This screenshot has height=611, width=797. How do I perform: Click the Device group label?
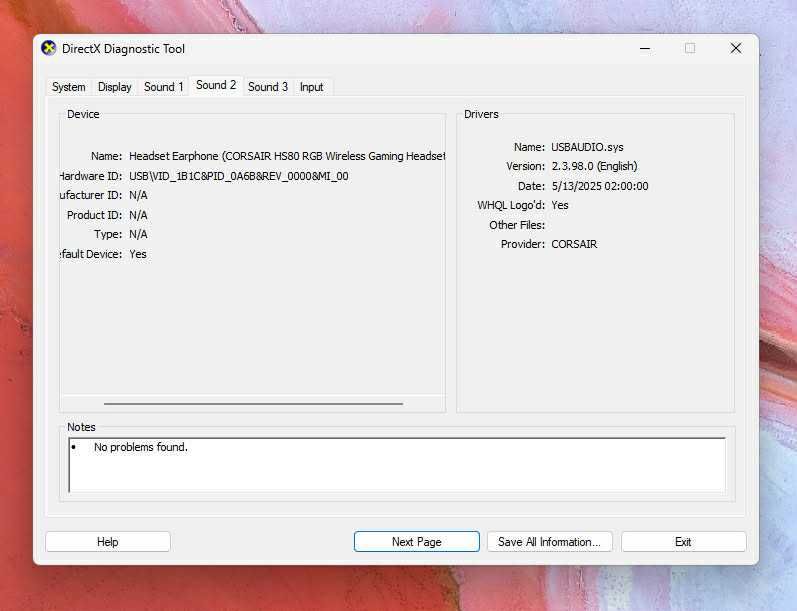click(83, 114)
